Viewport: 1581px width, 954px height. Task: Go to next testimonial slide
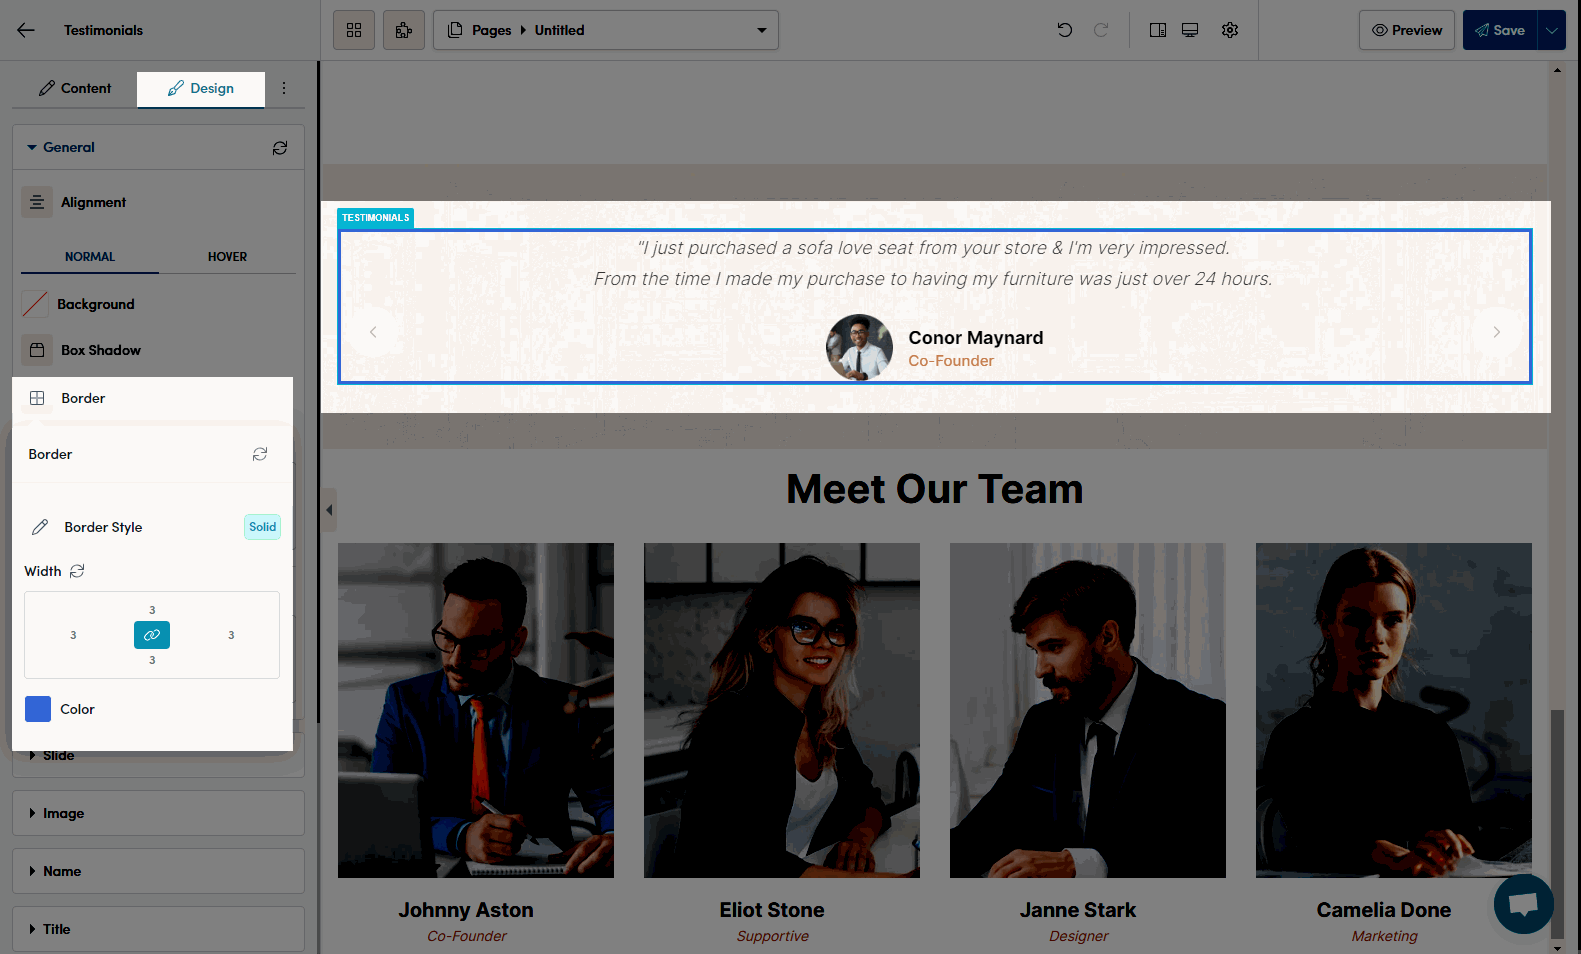(x=1497, y=332)
